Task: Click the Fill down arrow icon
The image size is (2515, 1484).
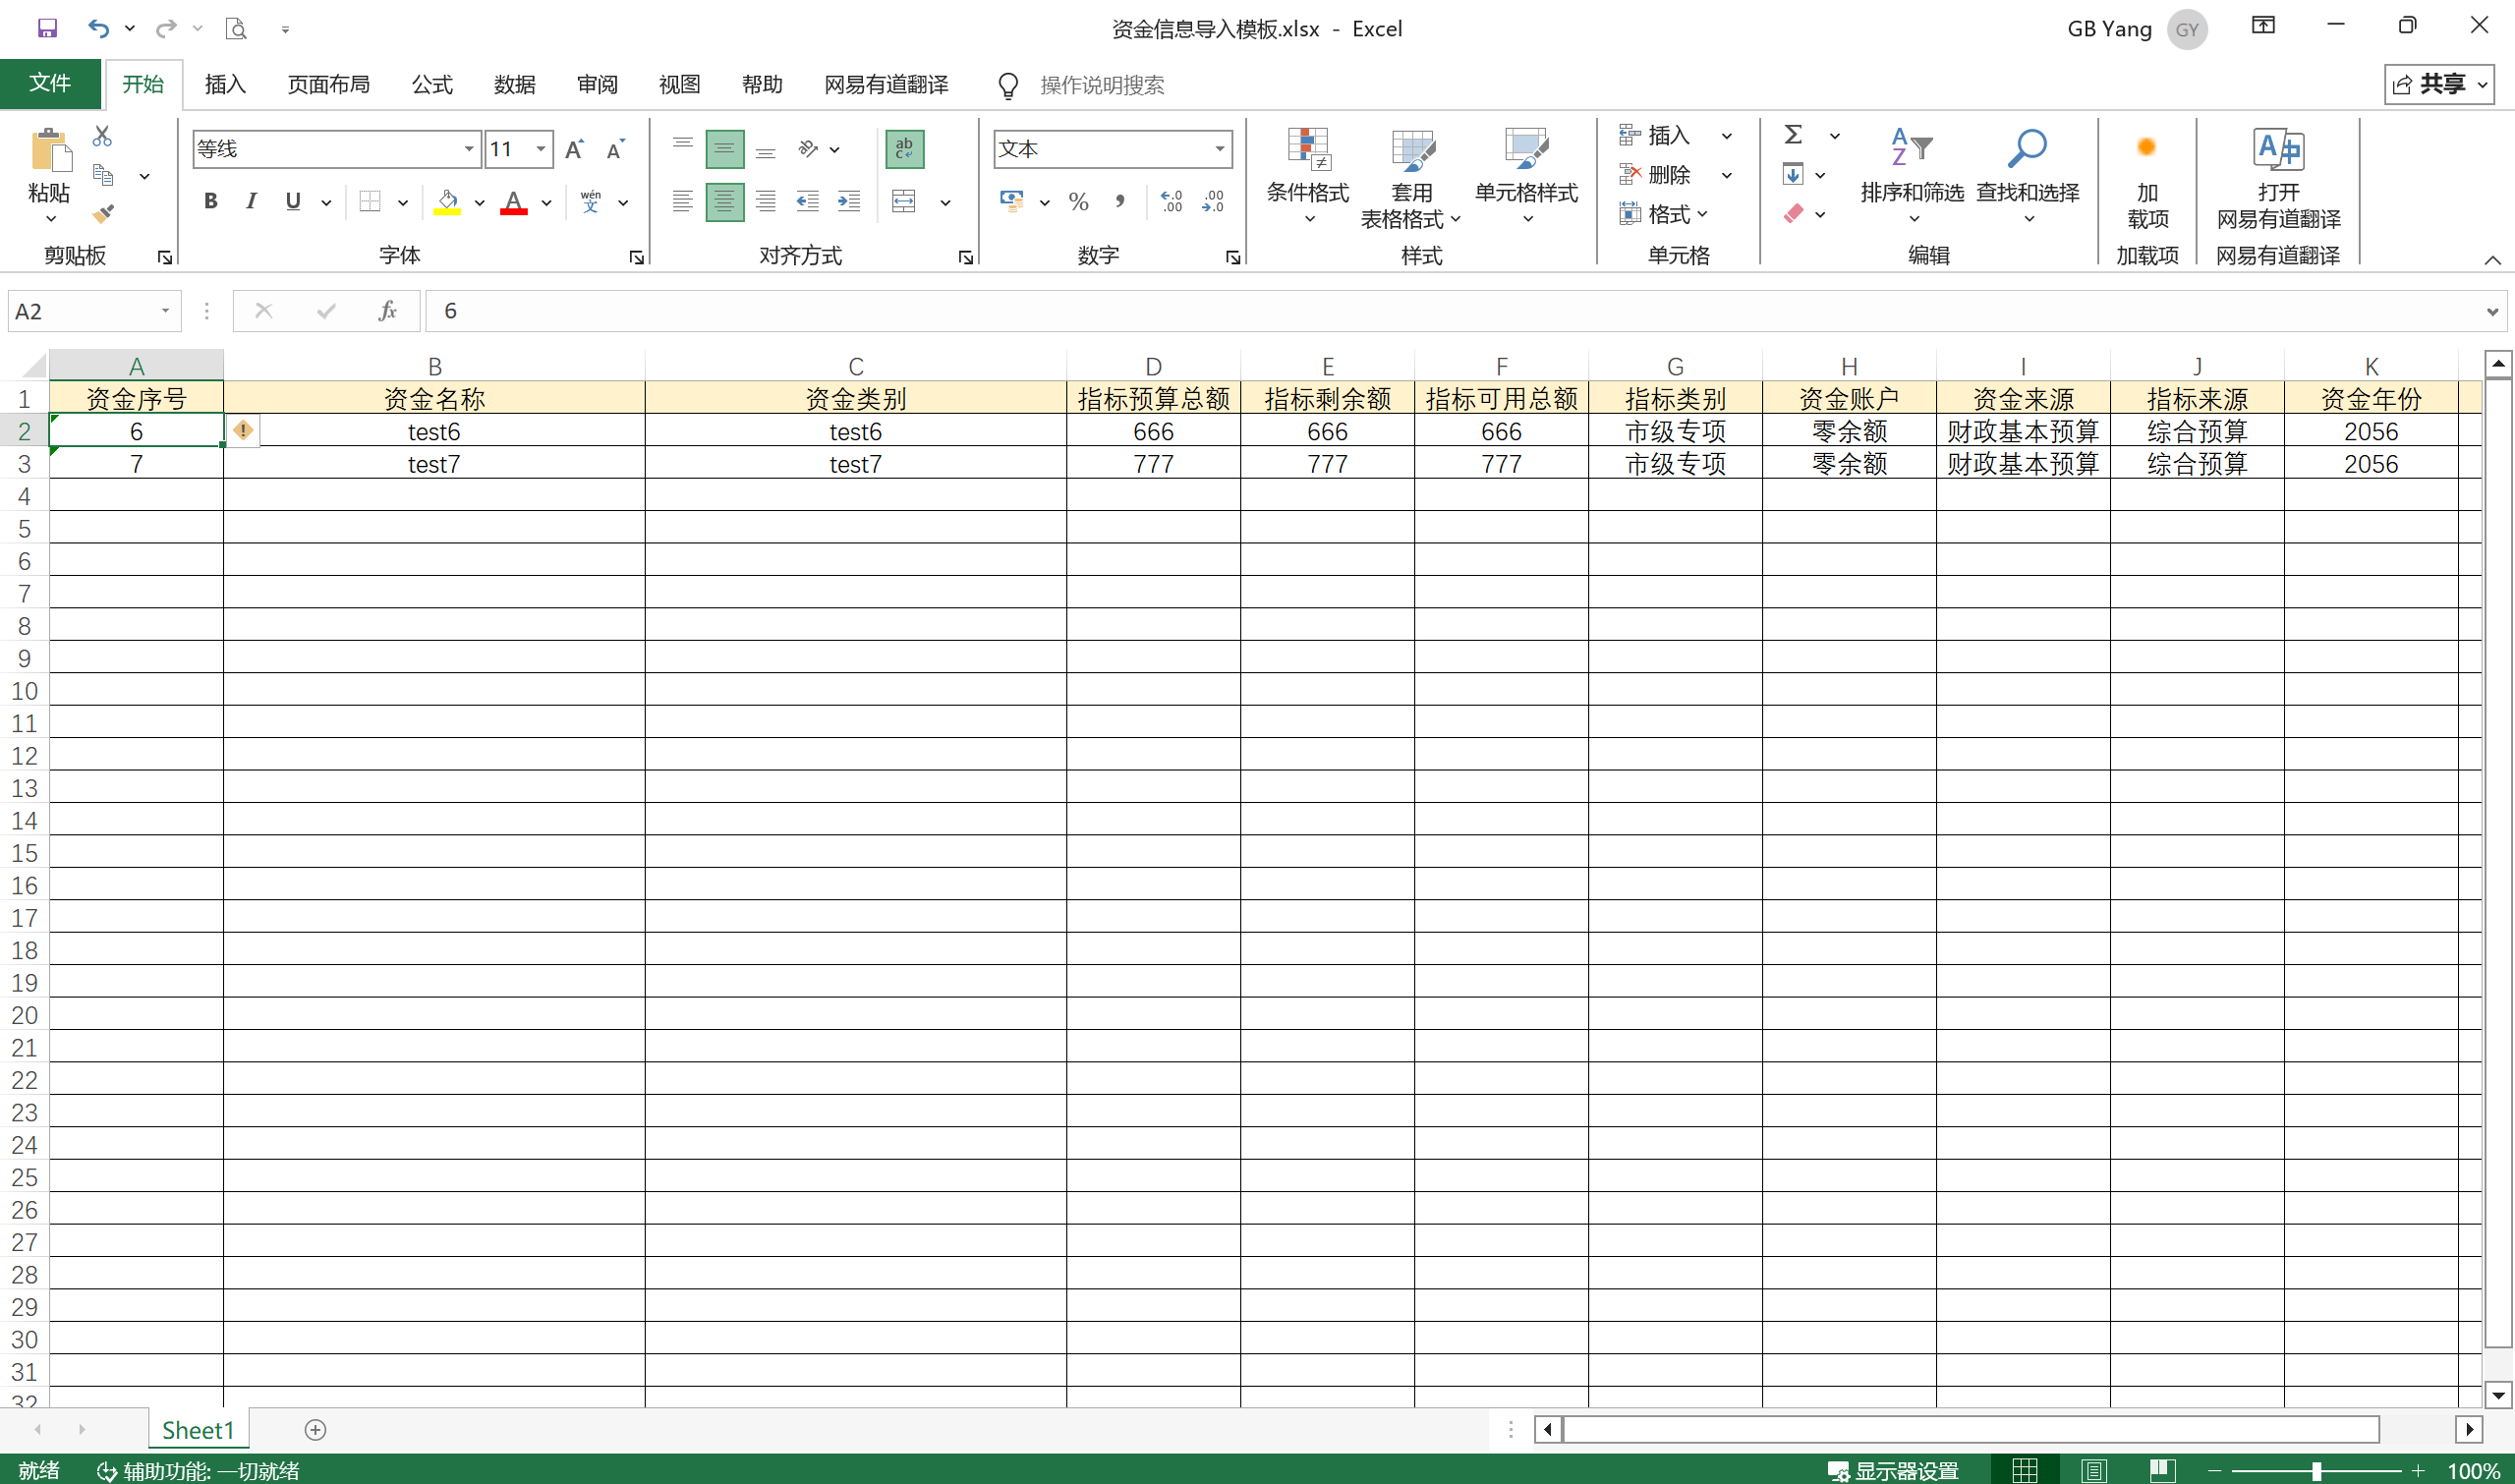Action: (x=1793, y=175)
